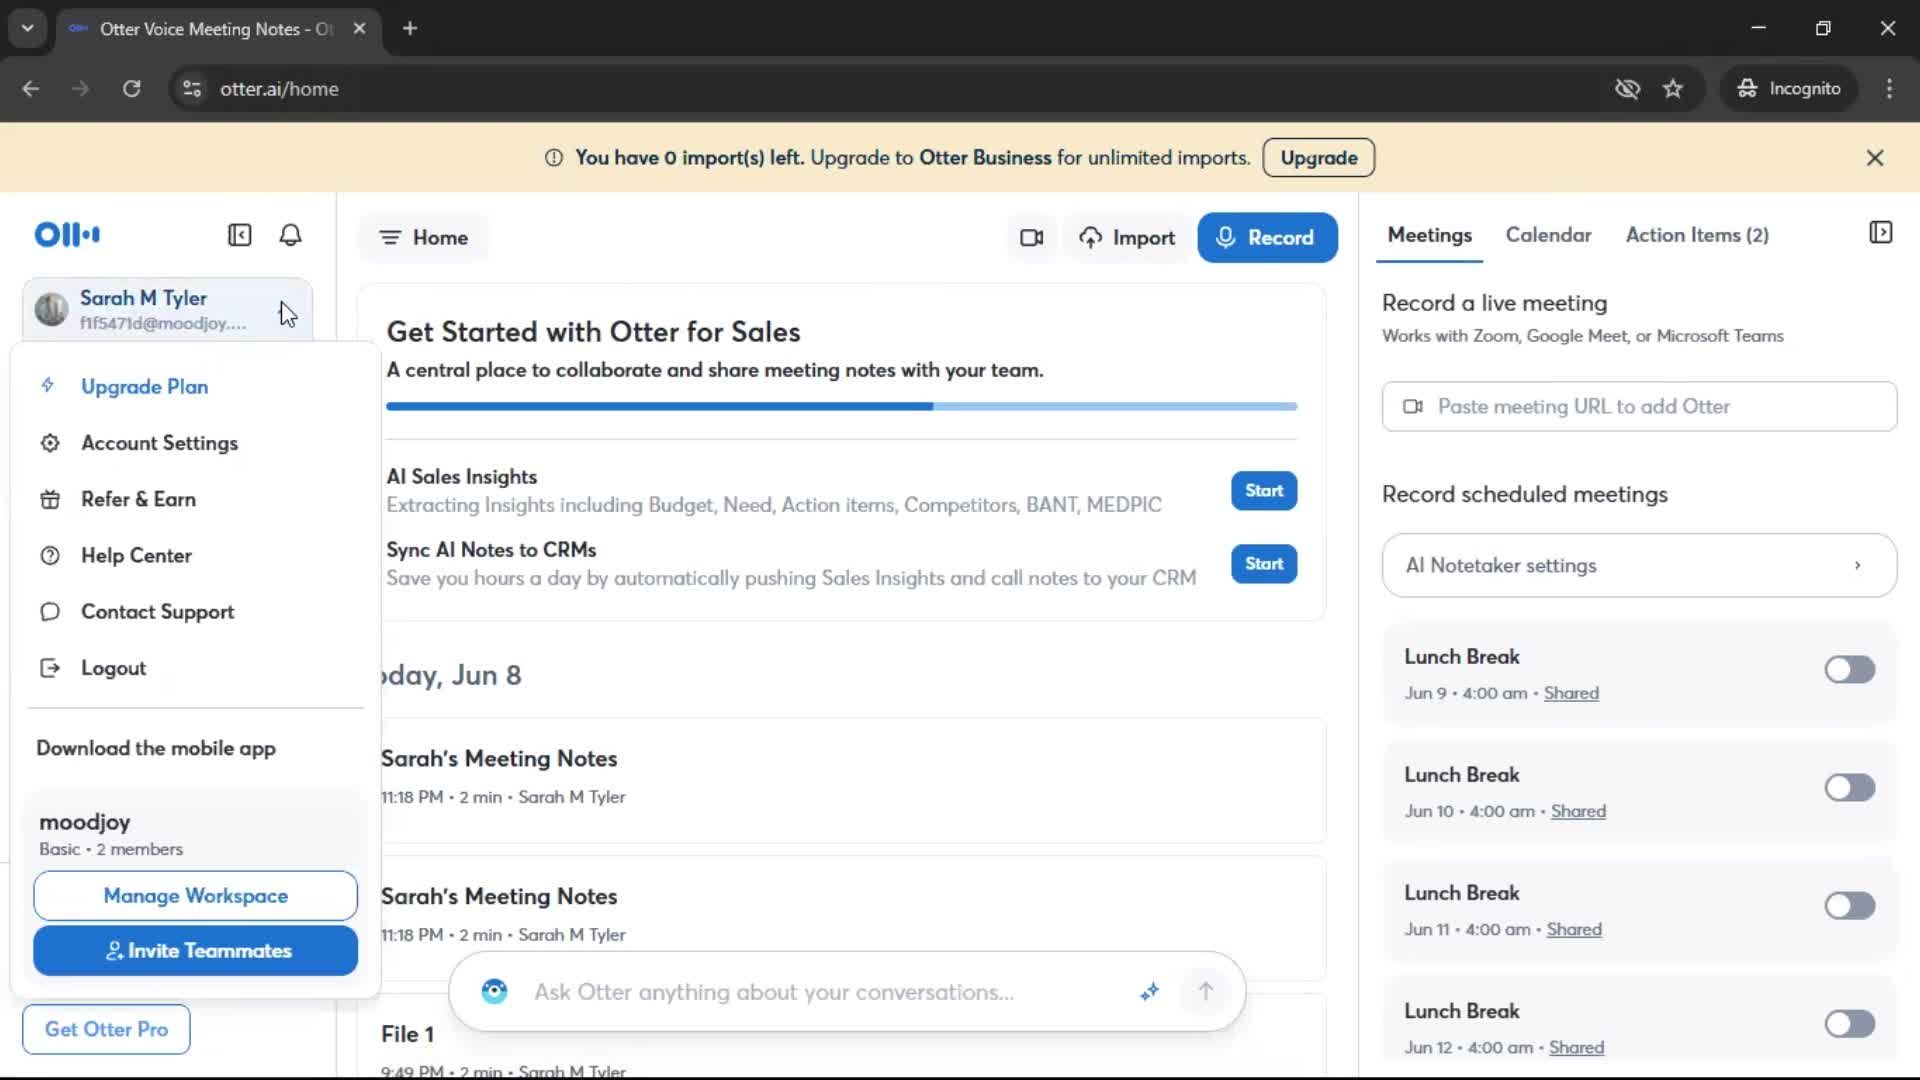1920x1080 pixels.
Task: Toggle Lunch Break Jun 10 recording
Action: tap(1849, 788)
